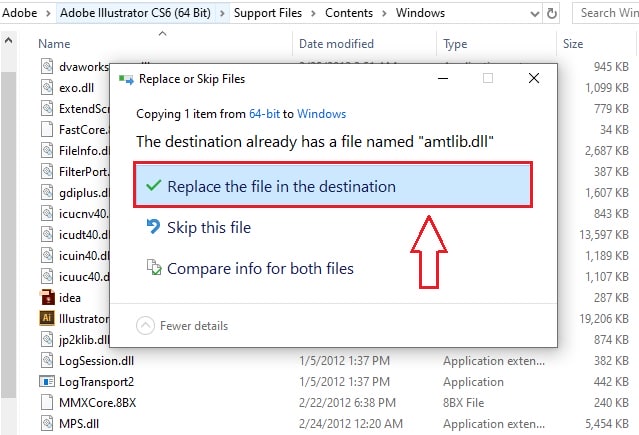Click the dvaworks file icon
The image size is (639, 435).
[47, 66]
